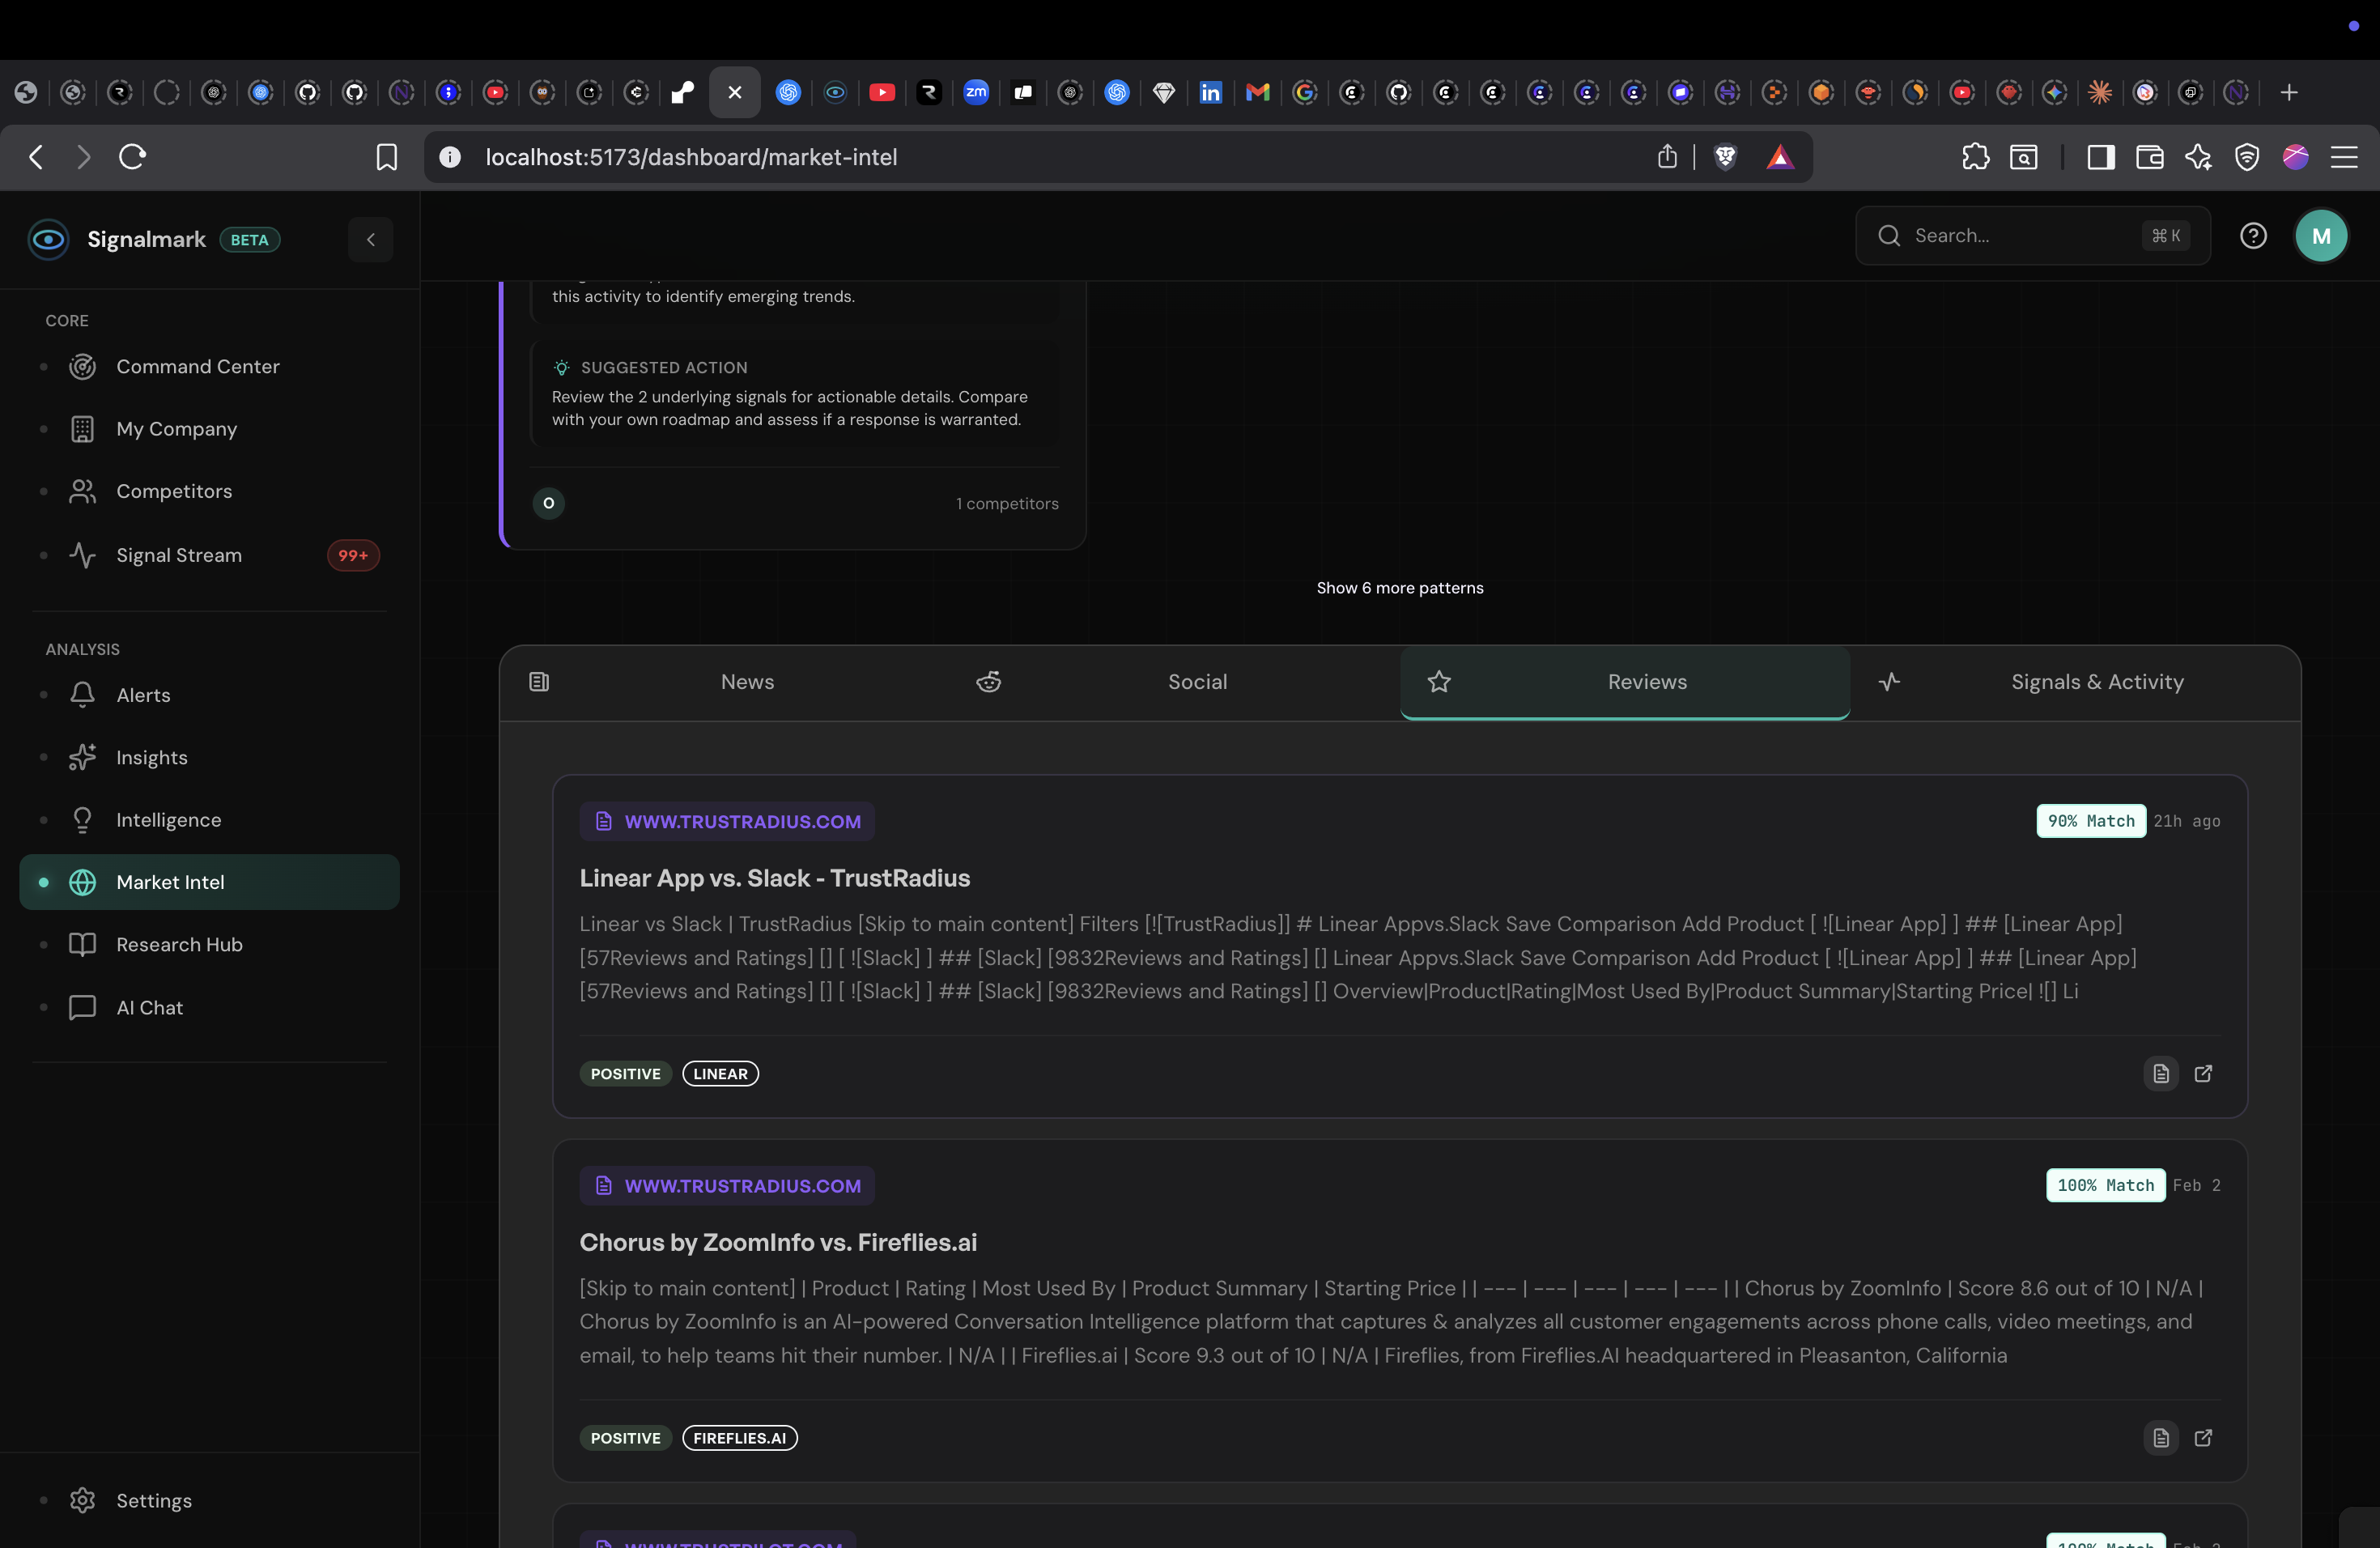Click the user avatar M
Image resolution: width=2380 pixels, height=1548 pixels.
(x=2321, y=236)
